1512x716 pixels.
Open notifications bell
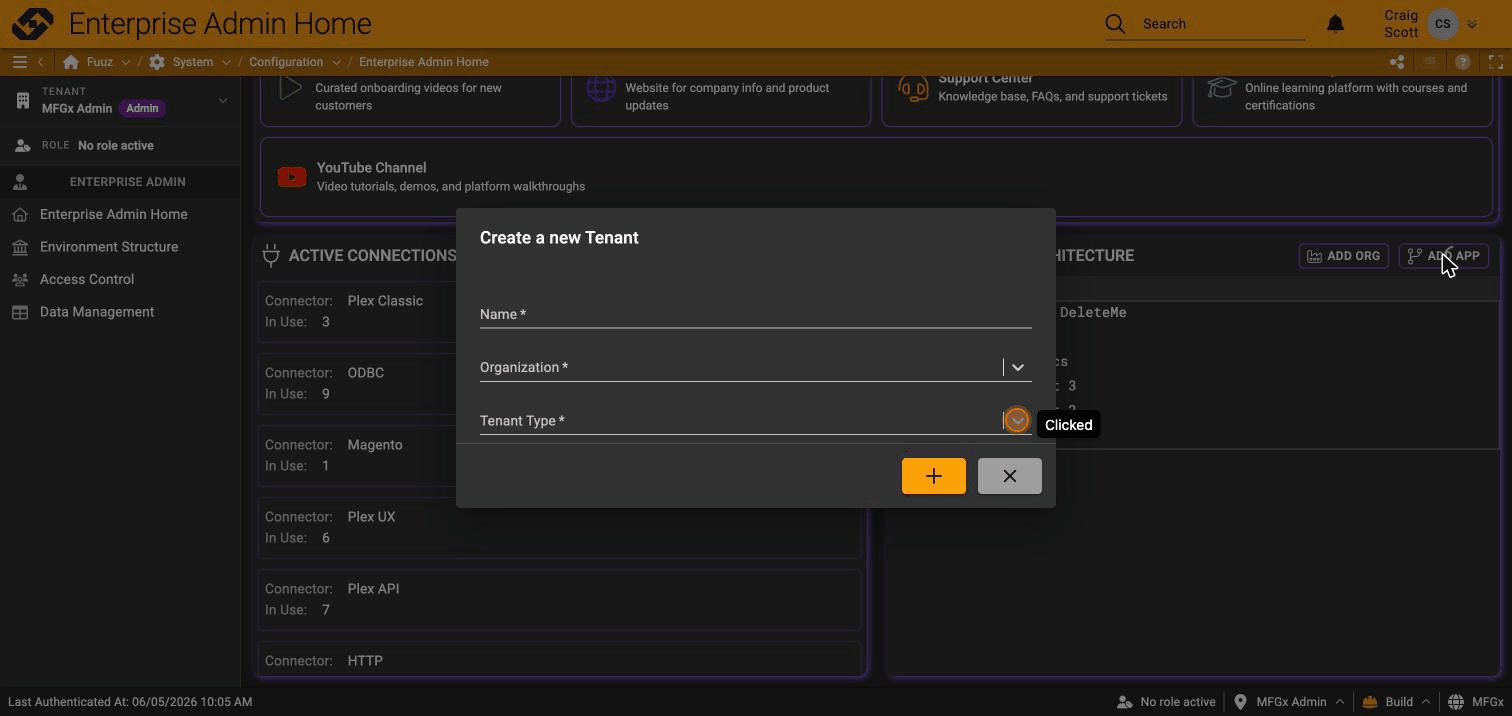tap(1335, 24)
